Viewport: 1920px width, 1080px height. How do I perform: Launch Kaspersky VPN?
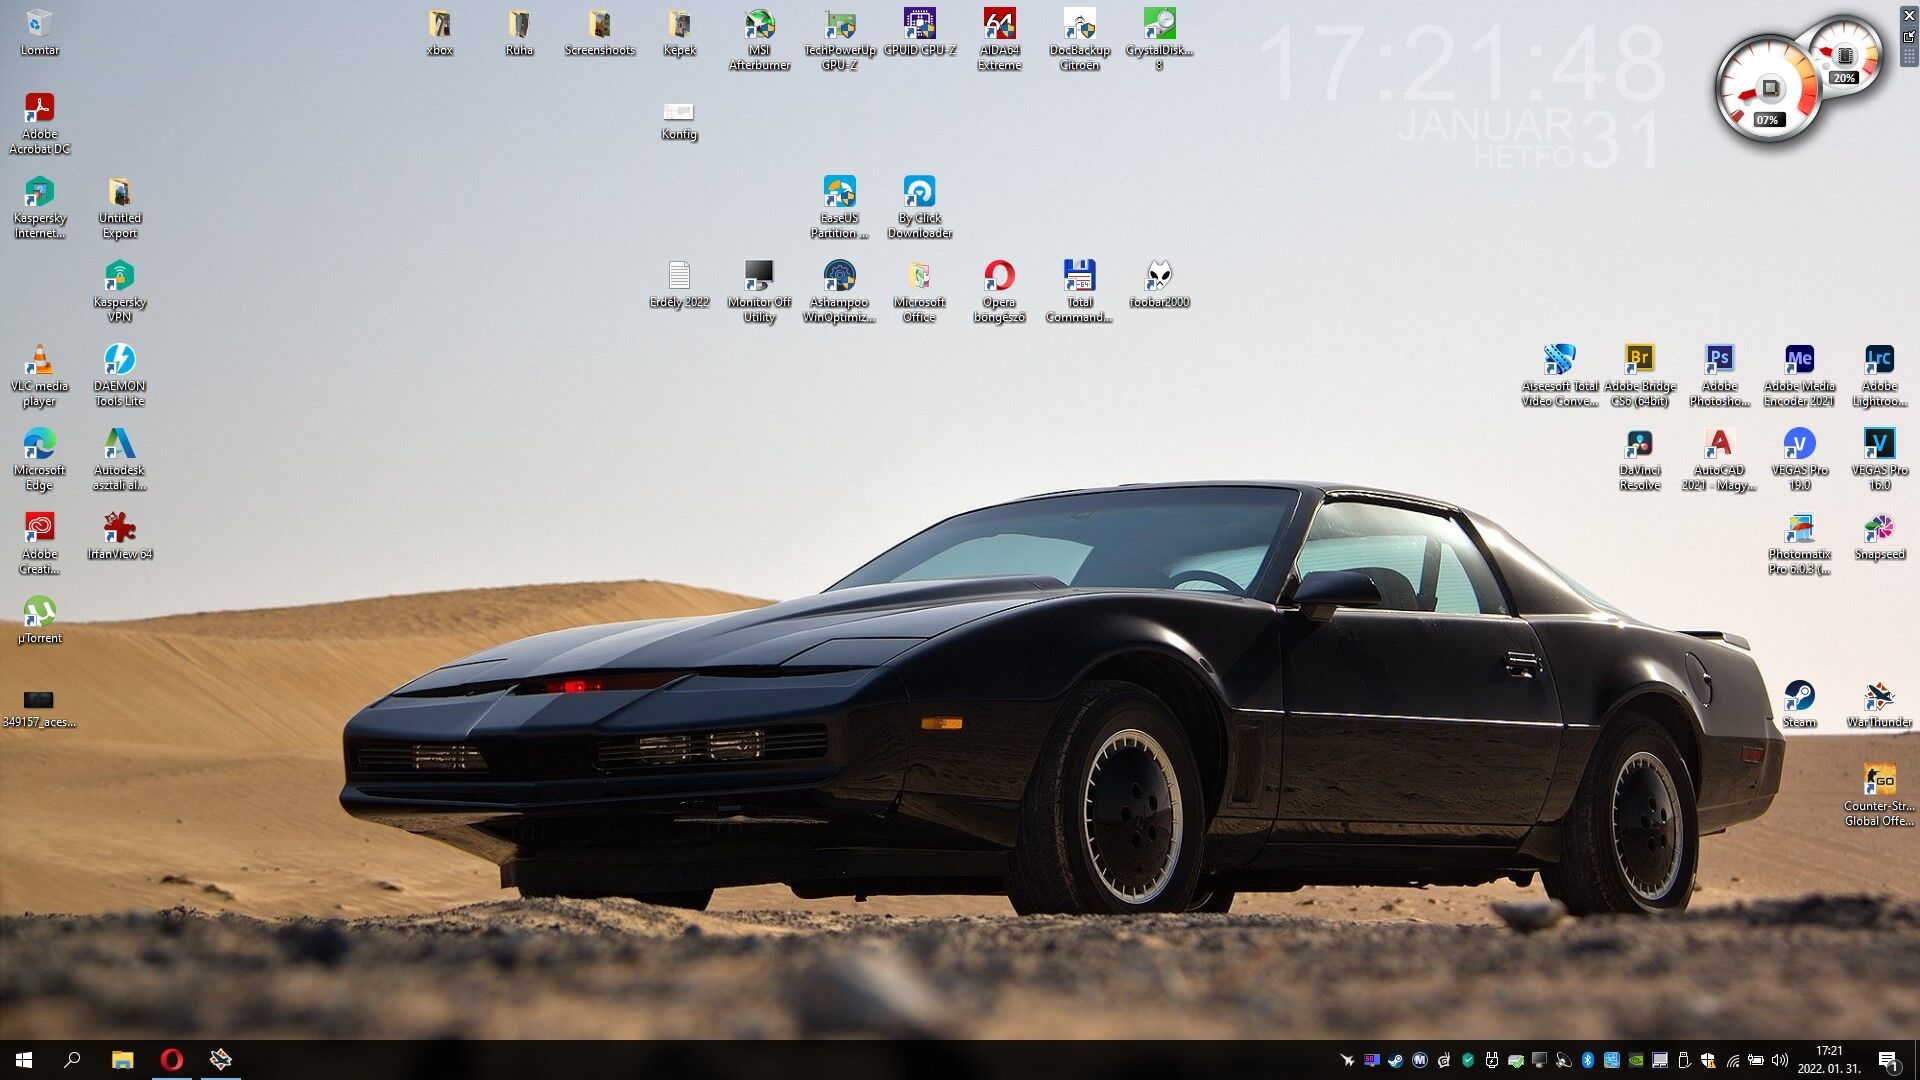pyautogui.click(x=119, y=292)
